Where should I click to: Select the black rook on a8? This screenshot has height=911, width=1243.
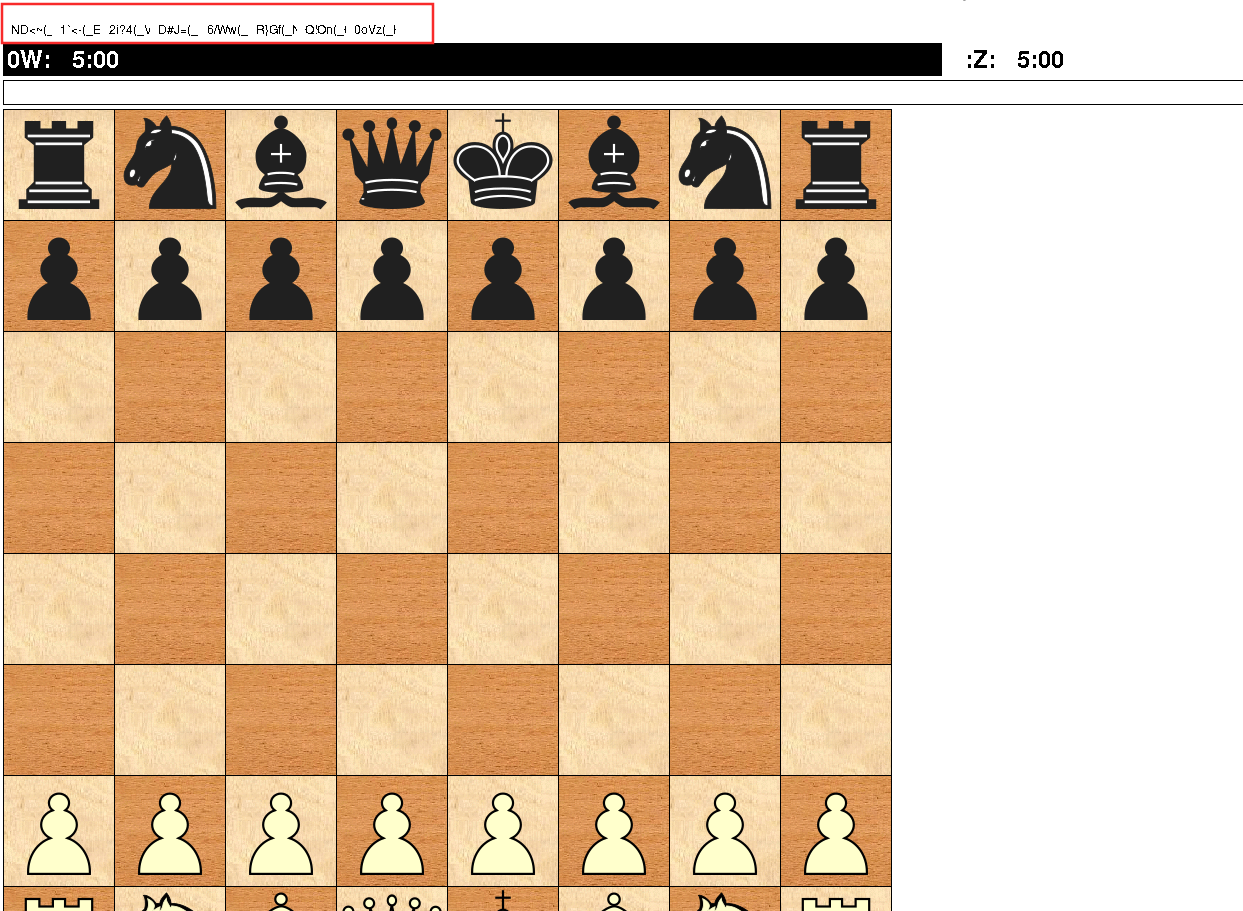(x=59, y=165)
